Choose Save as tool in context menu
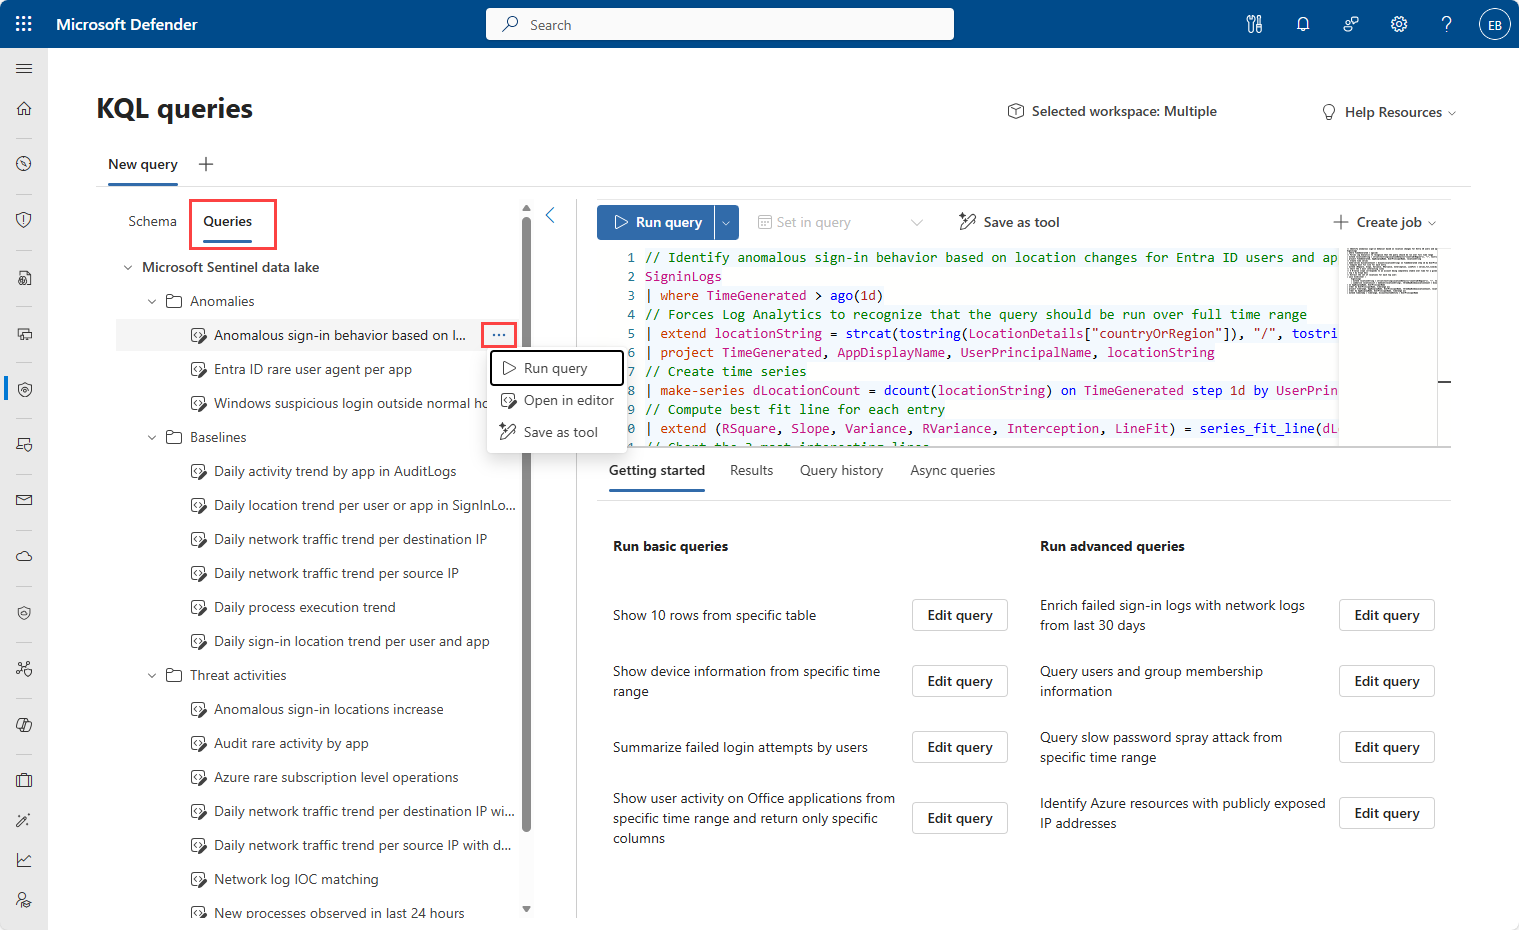 click(x=557, y=432)
